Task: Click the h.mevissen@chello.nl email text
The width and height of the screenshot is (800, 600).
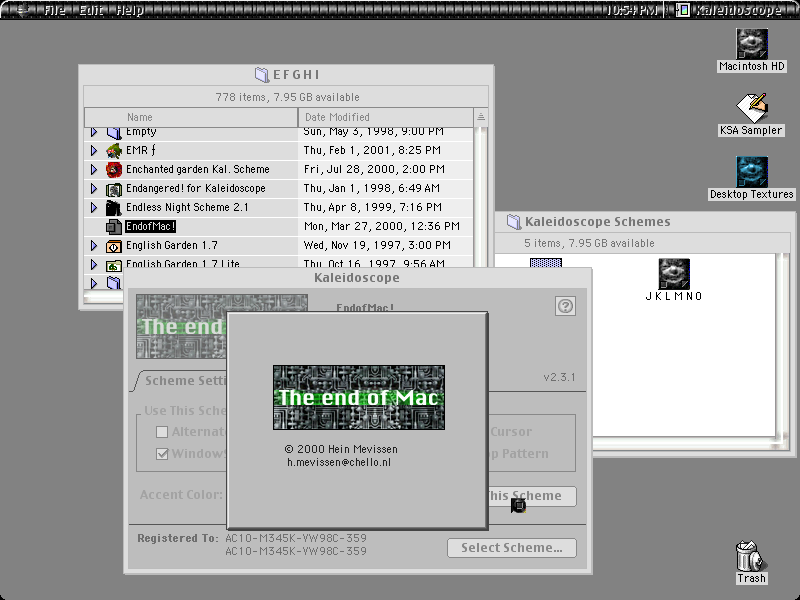Action: click(339, 462)
